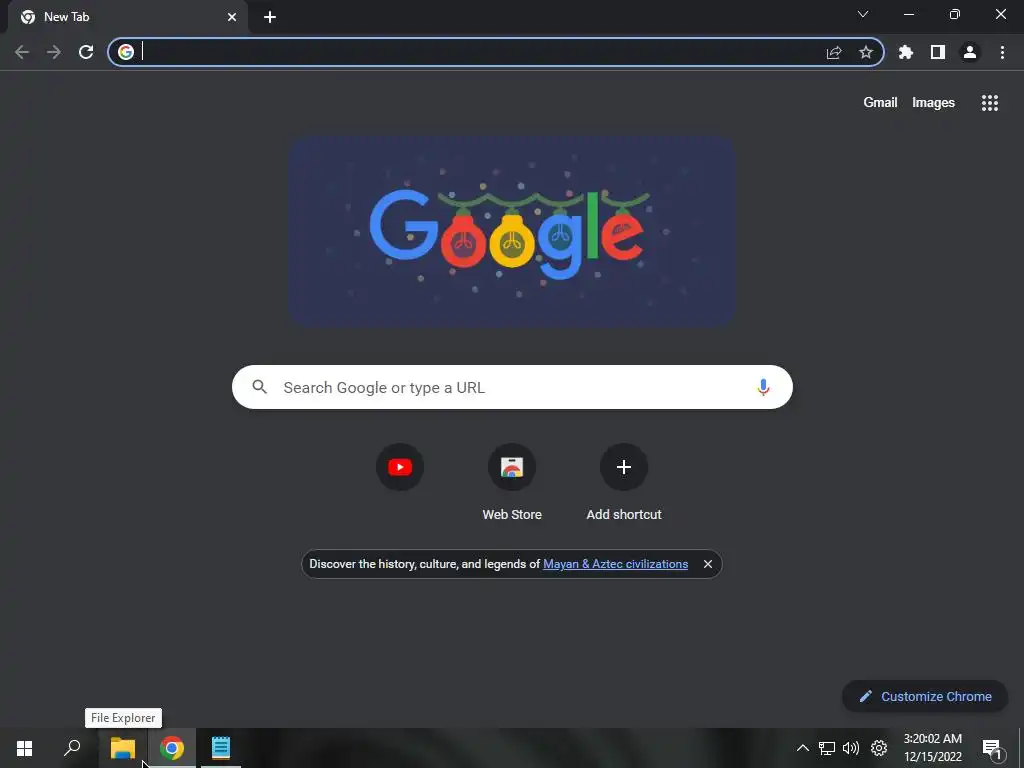The image size is (1024, 768).
Task: Open the Chrome three-dot menu
Action: pyautogui.click(x=1002, y=52)
